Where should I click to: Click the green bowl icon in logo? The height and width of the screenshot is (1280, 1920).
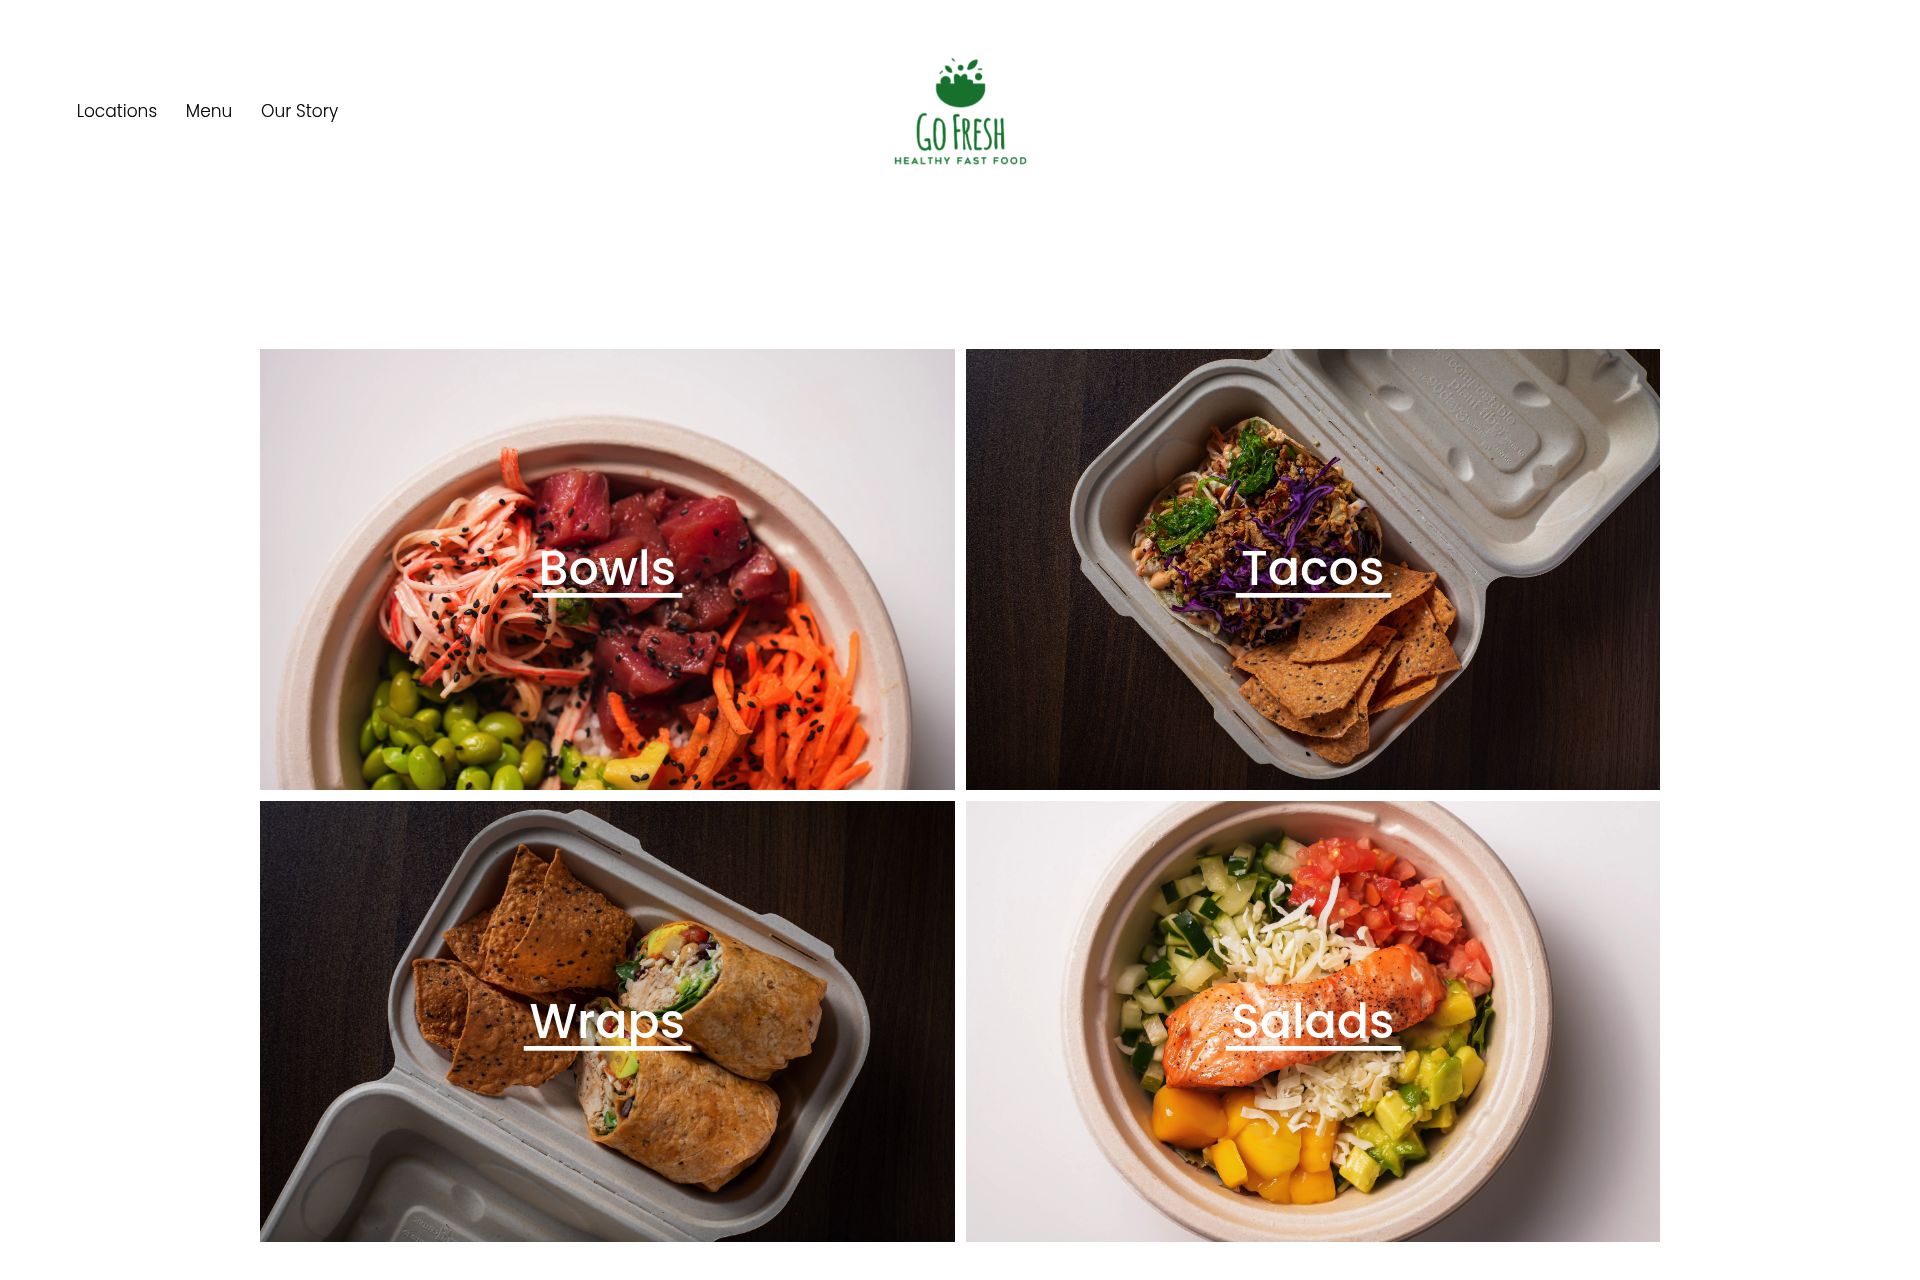[x=961, y=83]
